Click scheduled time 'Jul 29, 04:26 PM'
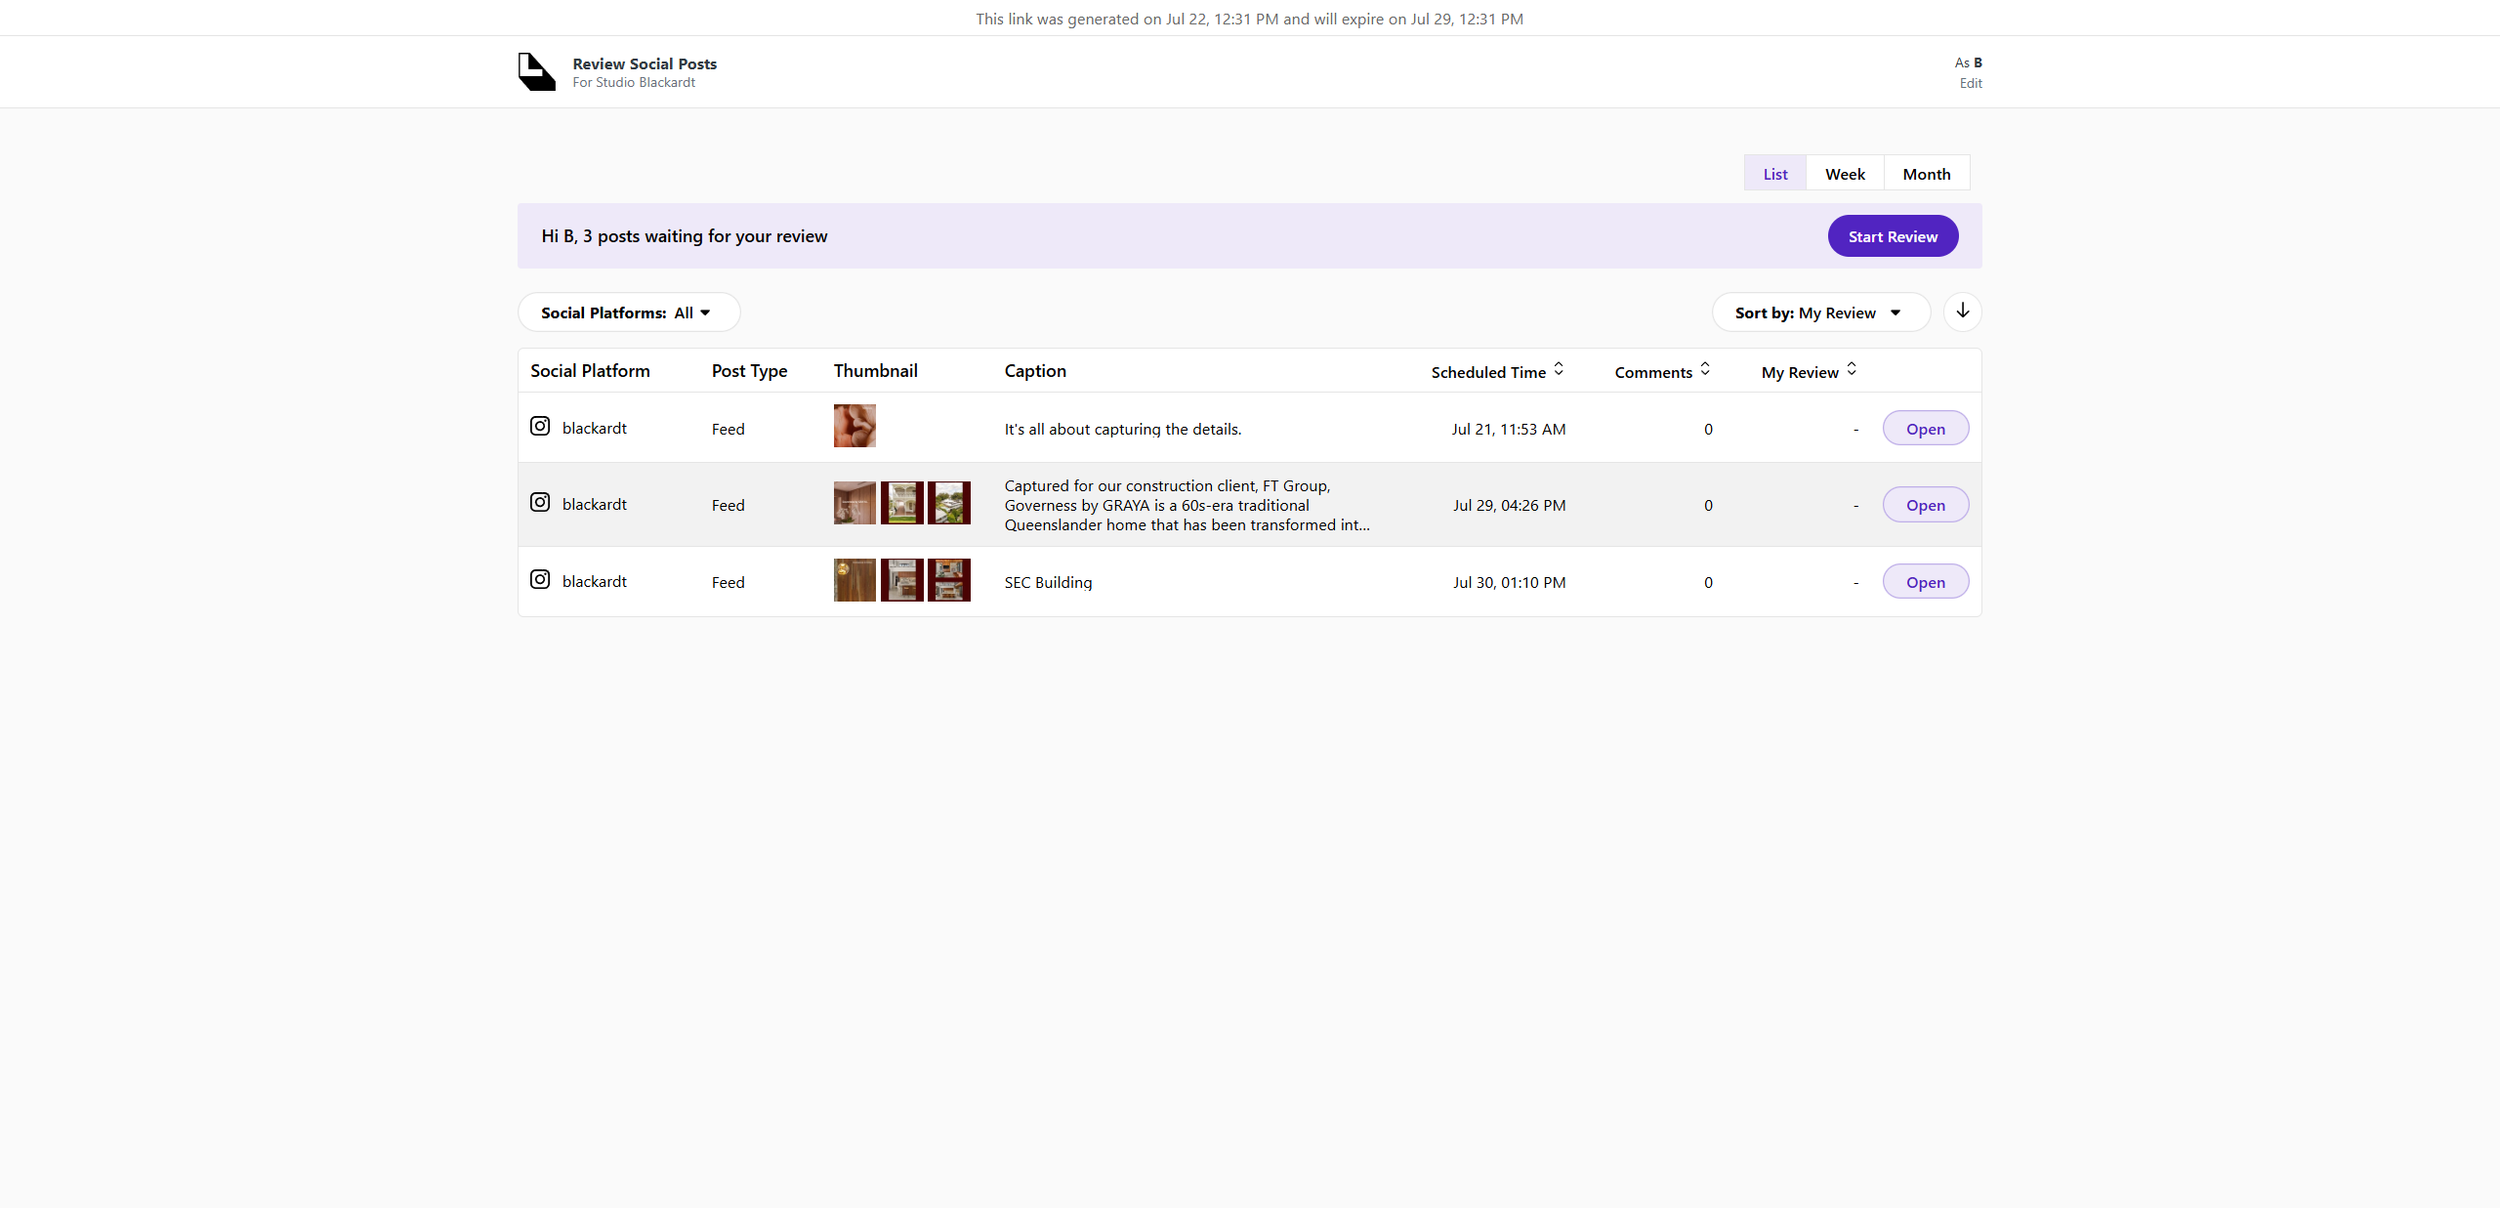The width and height of the screenshot is (2500, 1208). point(1509,505)
